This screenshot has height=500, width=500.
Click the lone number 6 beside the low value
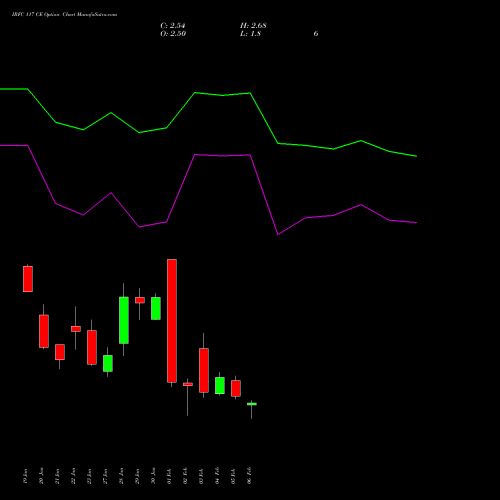(316, 34)
